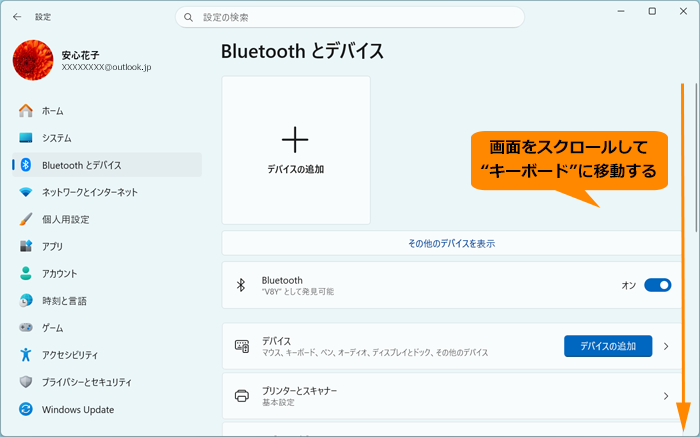
Task: Click the 時刻と言語 globe clock icon
Action: 26,300
